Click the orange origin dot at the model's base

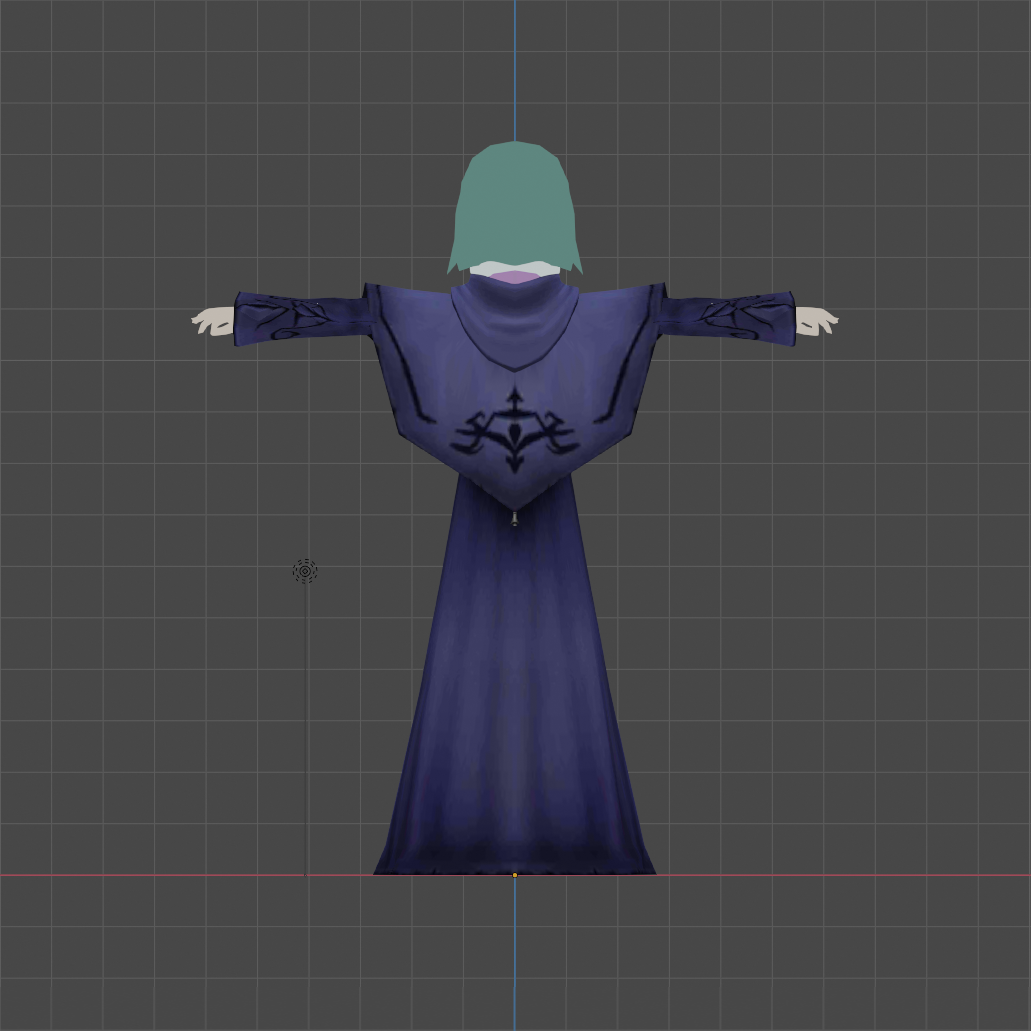pos(515,875)
